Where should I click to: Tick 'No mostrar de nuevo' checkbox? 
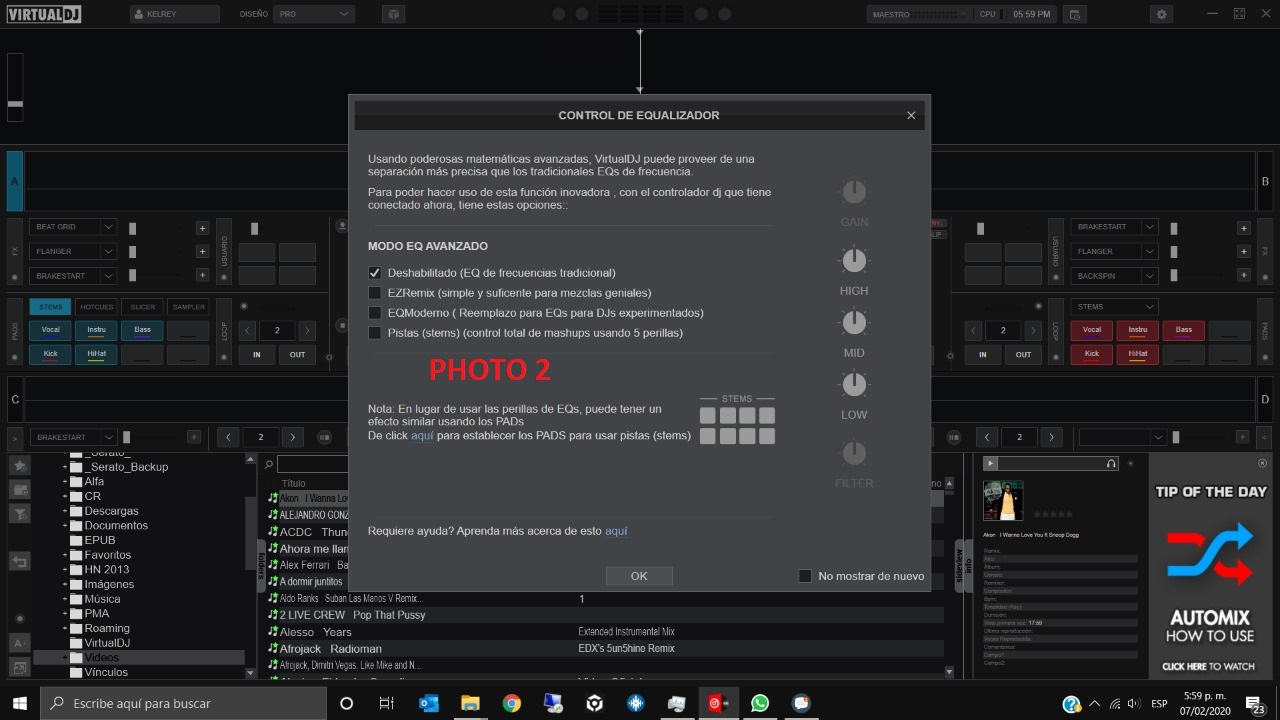(x=805, y=576)
